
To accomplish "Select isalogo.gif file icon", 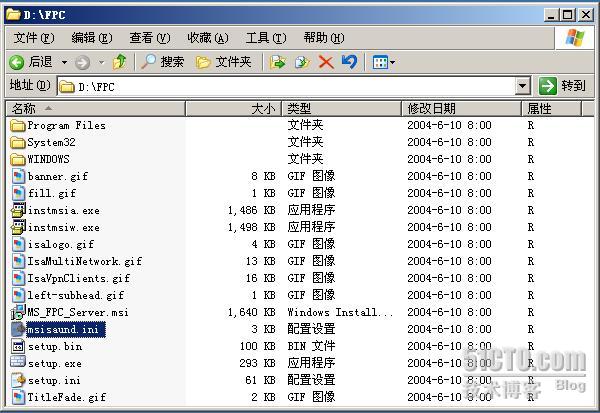I will coord(18,244).
